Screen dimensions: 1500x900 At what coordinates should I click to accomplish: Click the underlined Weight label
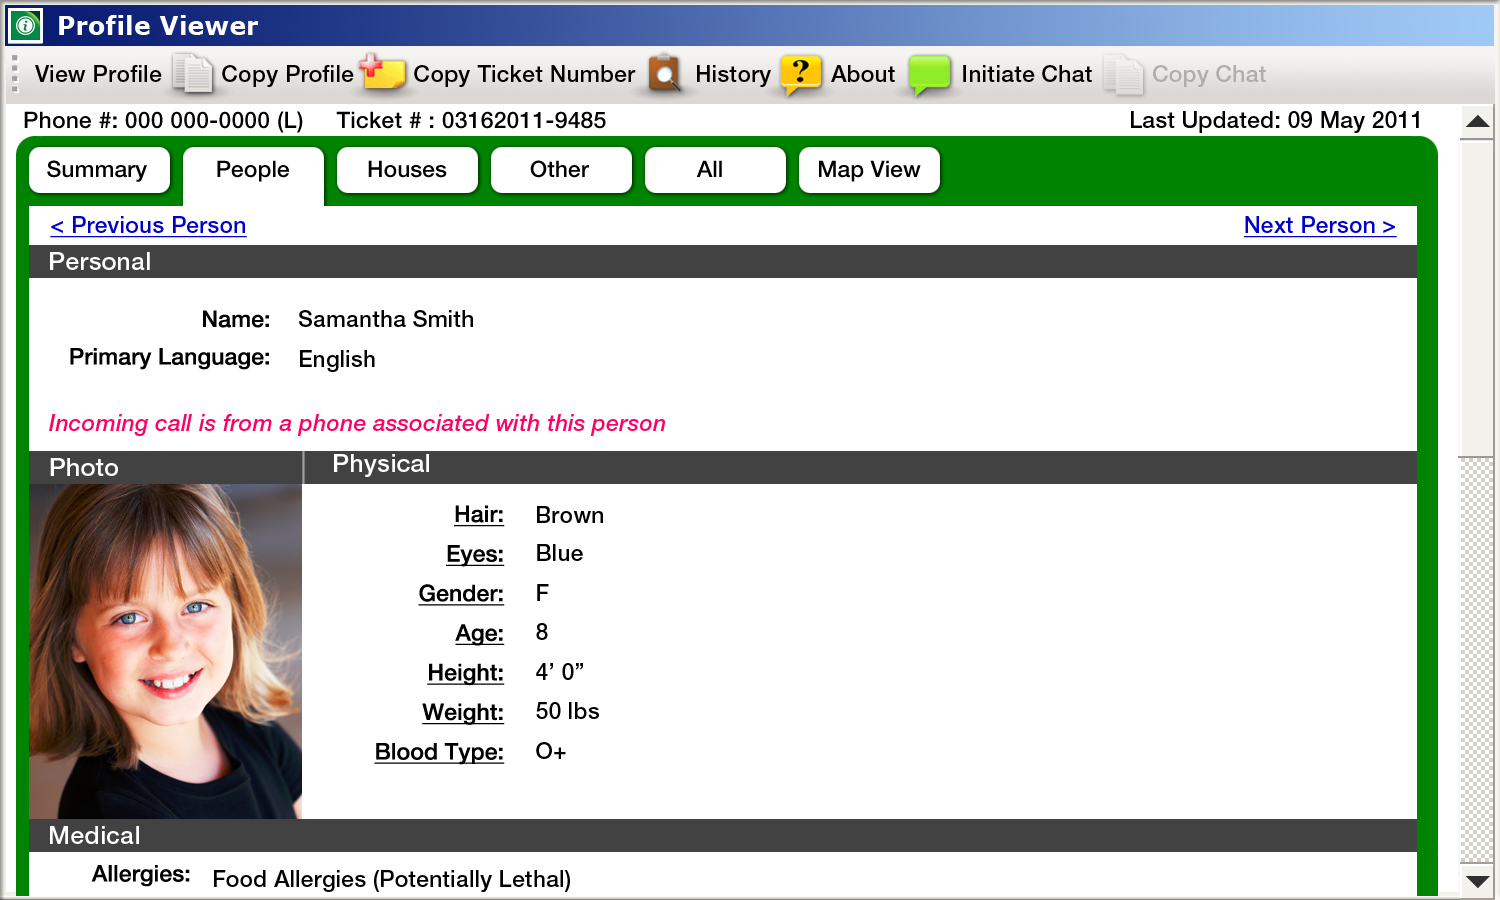(x=463, y=712)
